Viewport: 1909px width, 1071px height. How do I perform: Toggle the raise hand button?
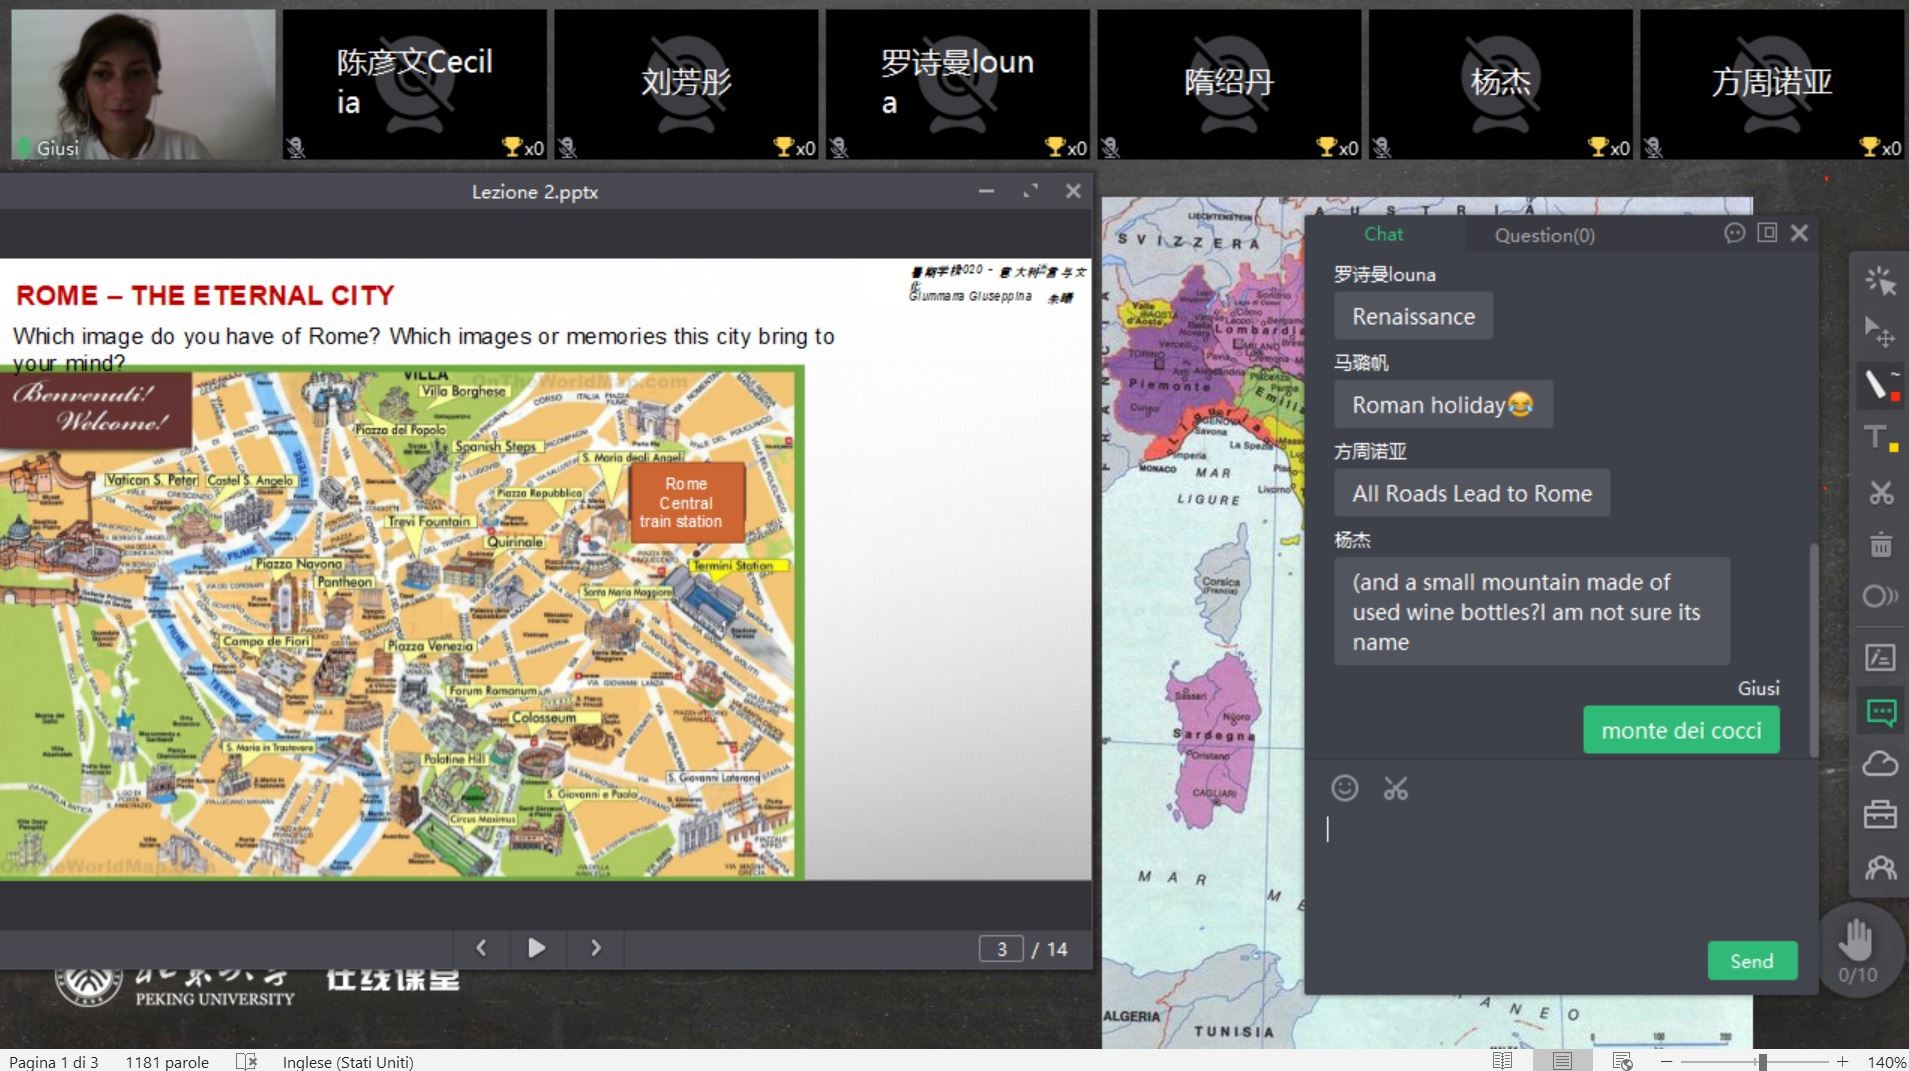tap(1856, 942)
